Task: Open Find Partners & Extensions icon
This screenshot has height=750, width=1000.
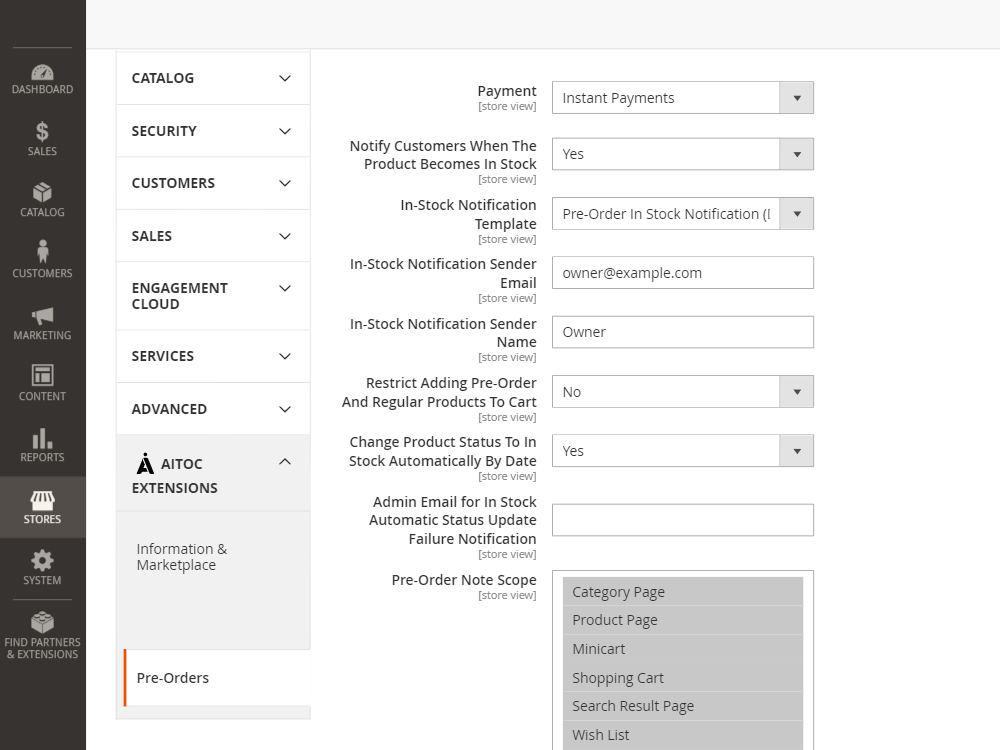Action: (42, 622)
